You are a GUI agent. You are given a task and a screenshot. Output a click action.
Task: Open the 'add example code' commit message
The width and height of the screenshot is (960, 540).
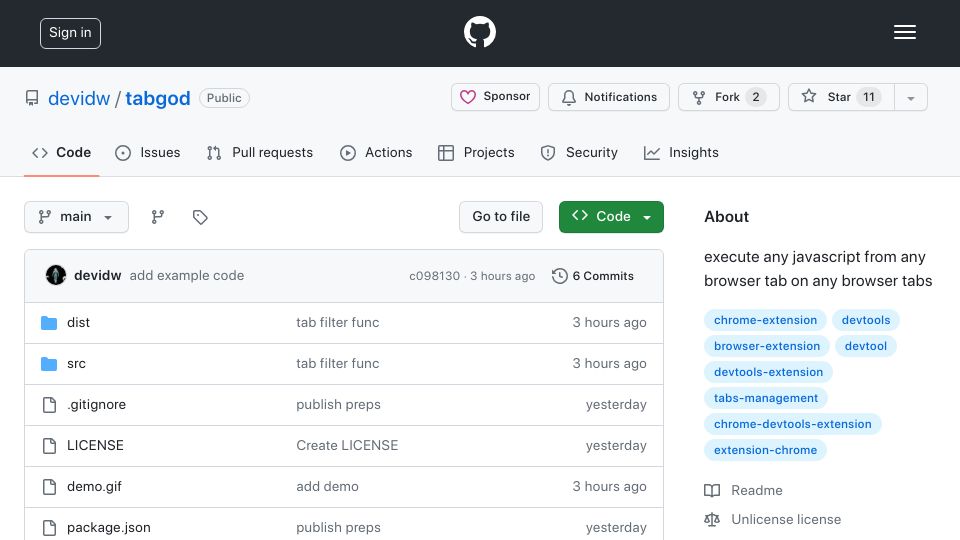point(187,276)
